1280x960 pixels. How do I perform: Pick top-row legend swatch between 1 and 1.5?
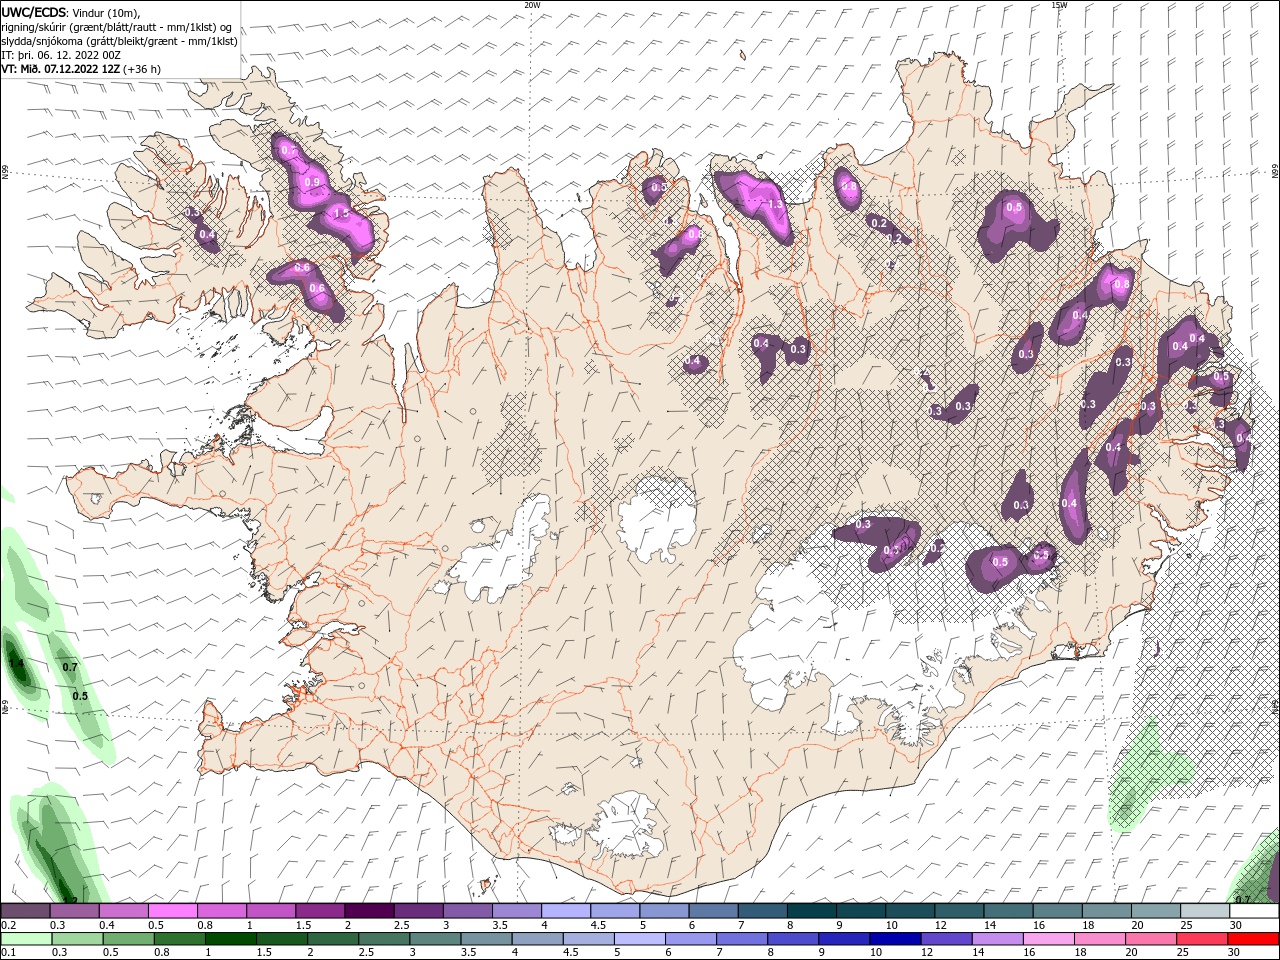click(270, 911)
